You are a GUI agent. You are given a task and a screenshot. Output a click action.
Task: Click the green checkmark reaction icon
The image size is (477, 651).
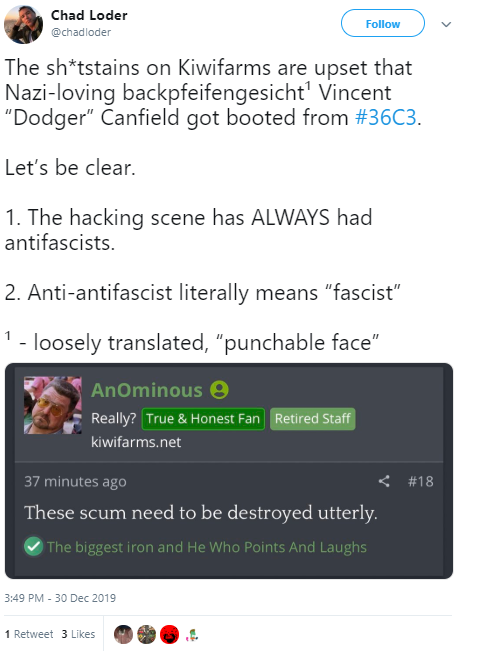(34, 546)
